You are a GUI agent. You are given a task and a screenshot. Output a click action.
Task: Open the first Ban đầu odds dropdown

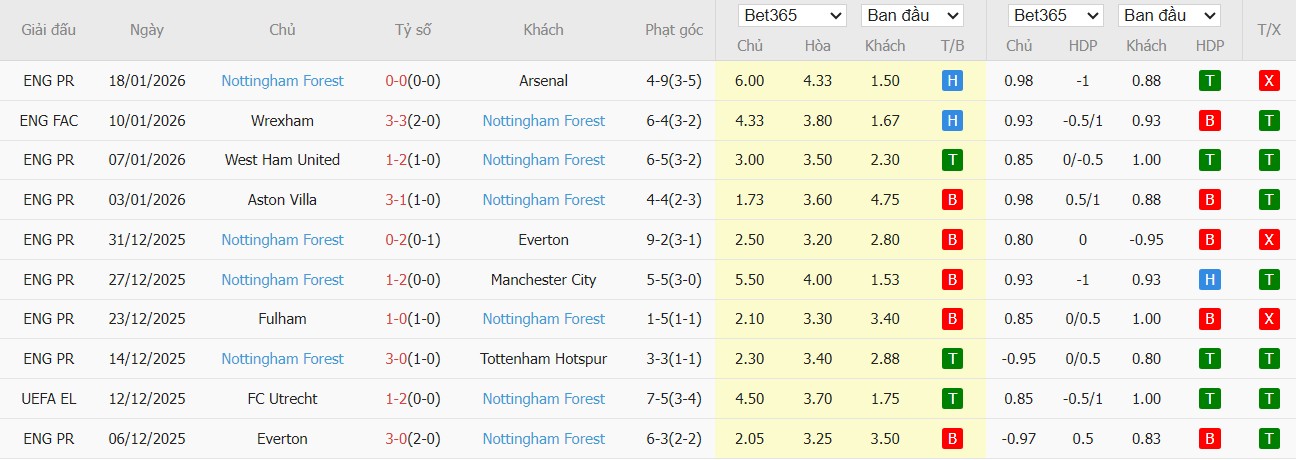pyautogui.click(x=911, y=16)
